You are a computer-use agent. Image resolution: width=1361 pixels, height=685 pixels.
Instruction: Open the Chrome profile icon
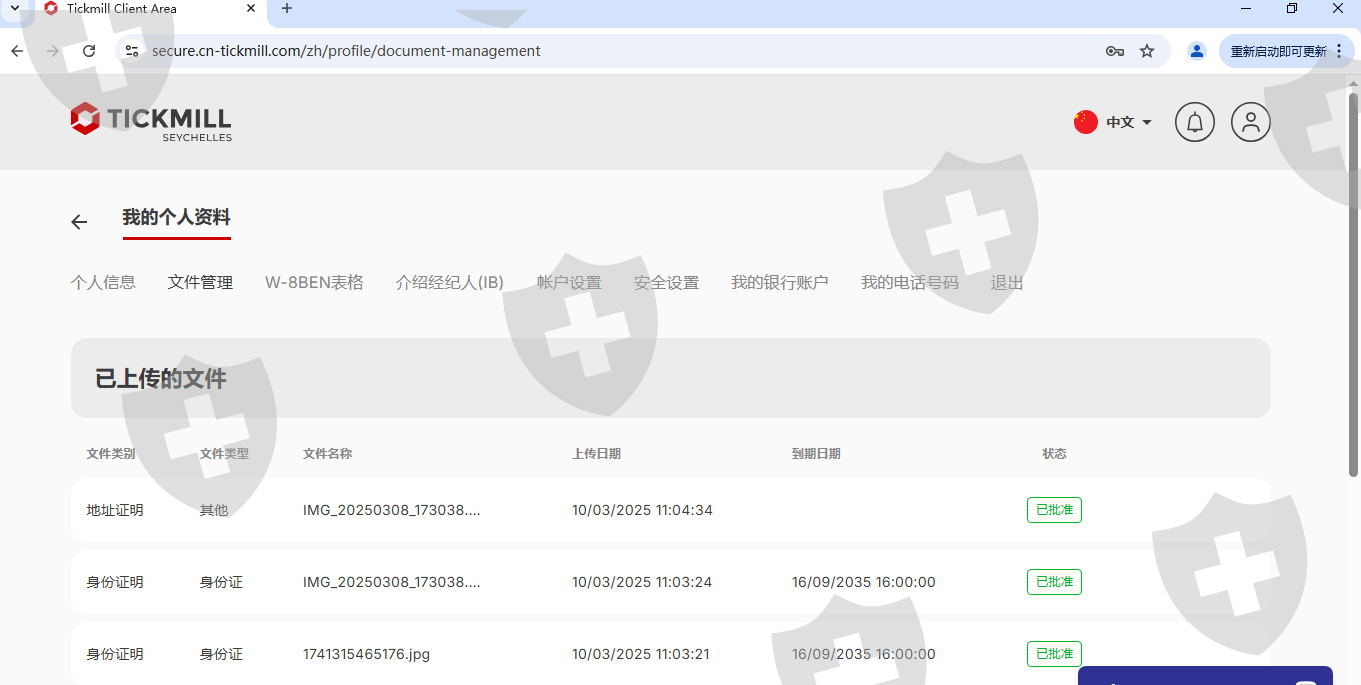[x=1197, y=51]
